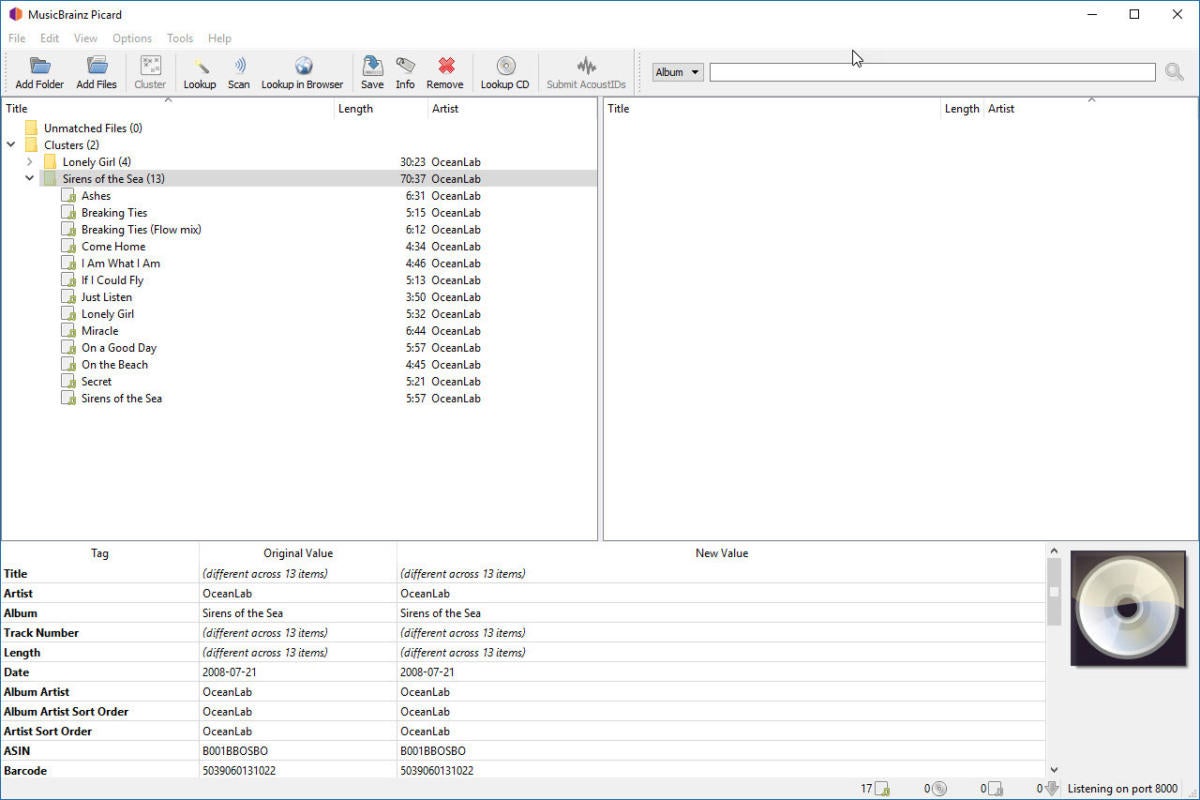Image resolution: width=1200 pixels, height=800 pixels.
Task: Select the Breaking Ties (Flow mix) track
Action: 141,230
